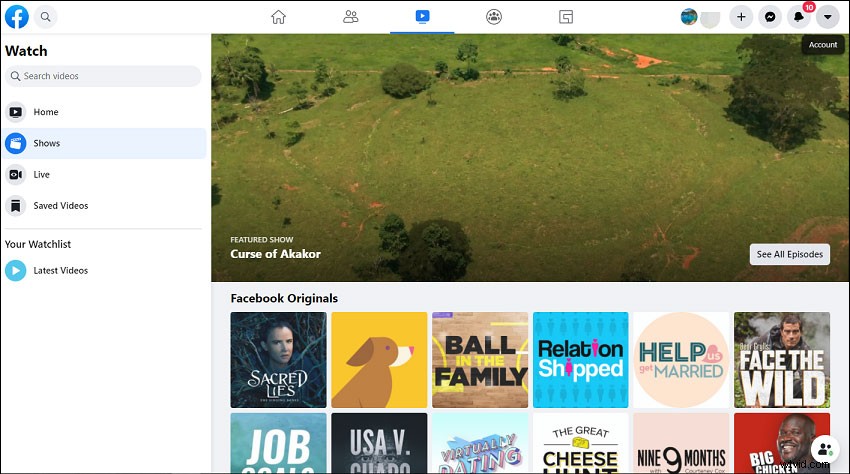Open the Nine Months show thumbnail

point(681,443)
